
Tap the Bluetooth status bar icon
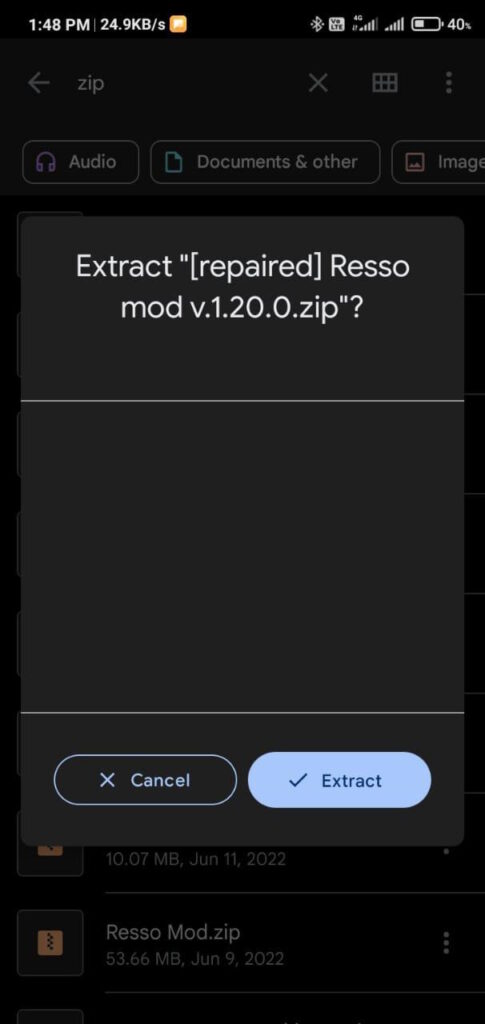pos(317,25)
